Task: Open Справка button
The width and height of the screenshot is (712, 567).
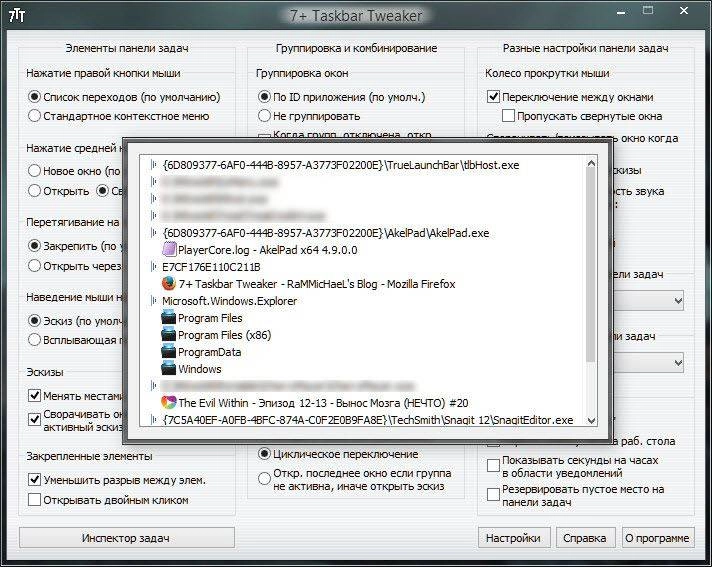Action: pos(585,538)
